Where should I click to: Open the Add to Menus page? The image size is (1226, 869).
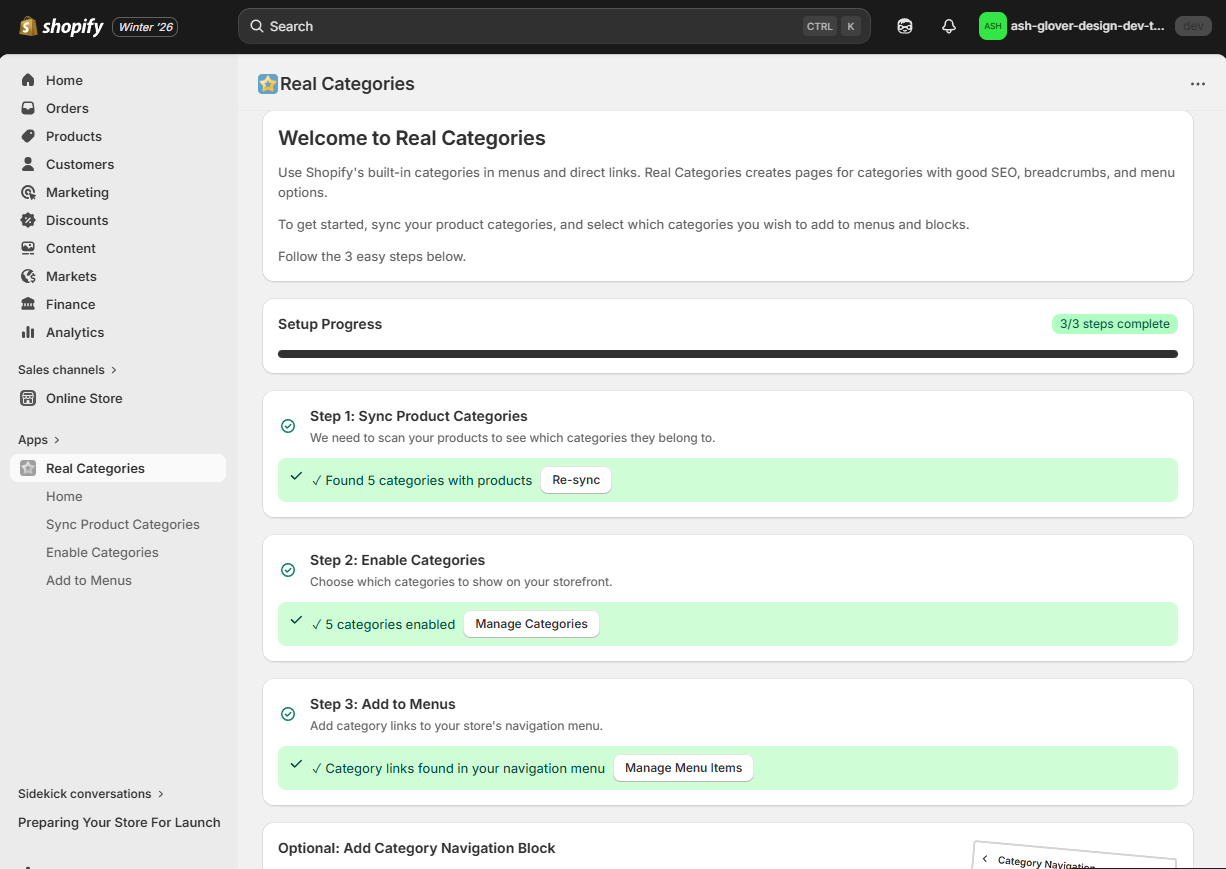pos(89,580)
